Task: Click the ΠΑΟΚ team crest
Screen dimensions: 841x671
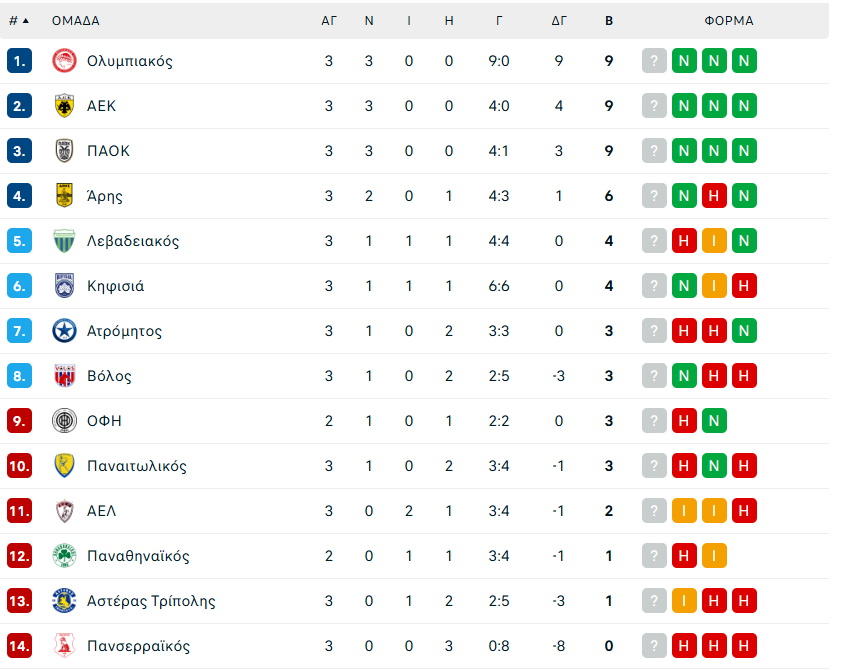Action: 64,151
